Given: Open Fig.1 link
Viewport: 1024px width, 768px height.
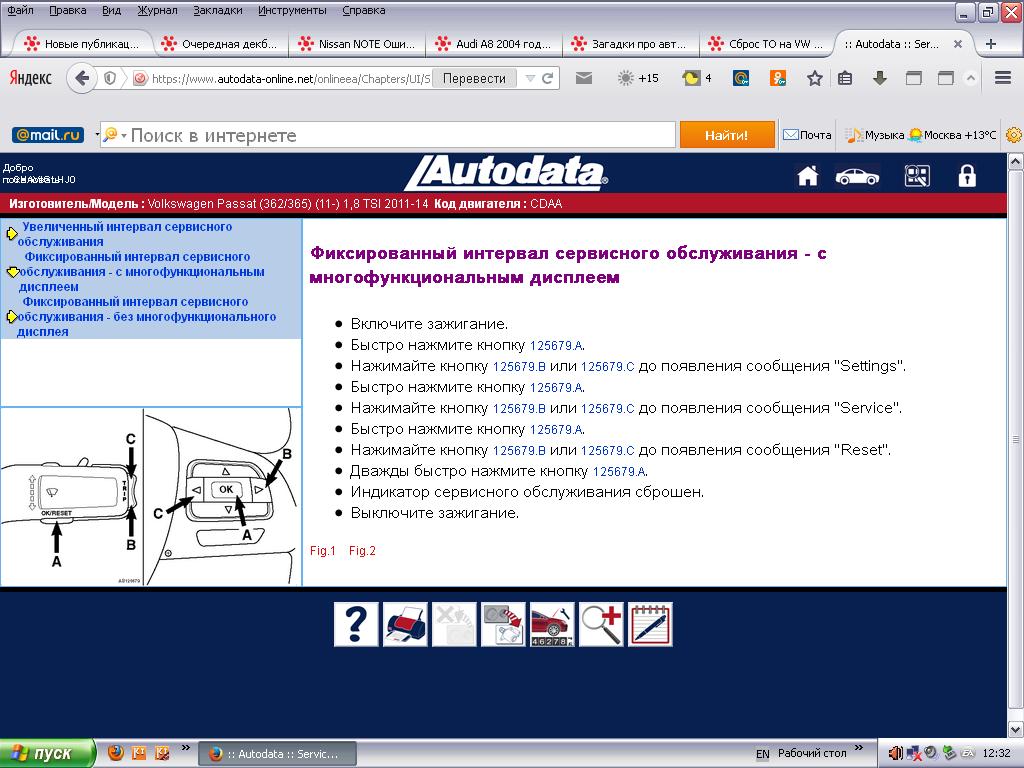Looking at the screenshot, I should click(323, 551).
